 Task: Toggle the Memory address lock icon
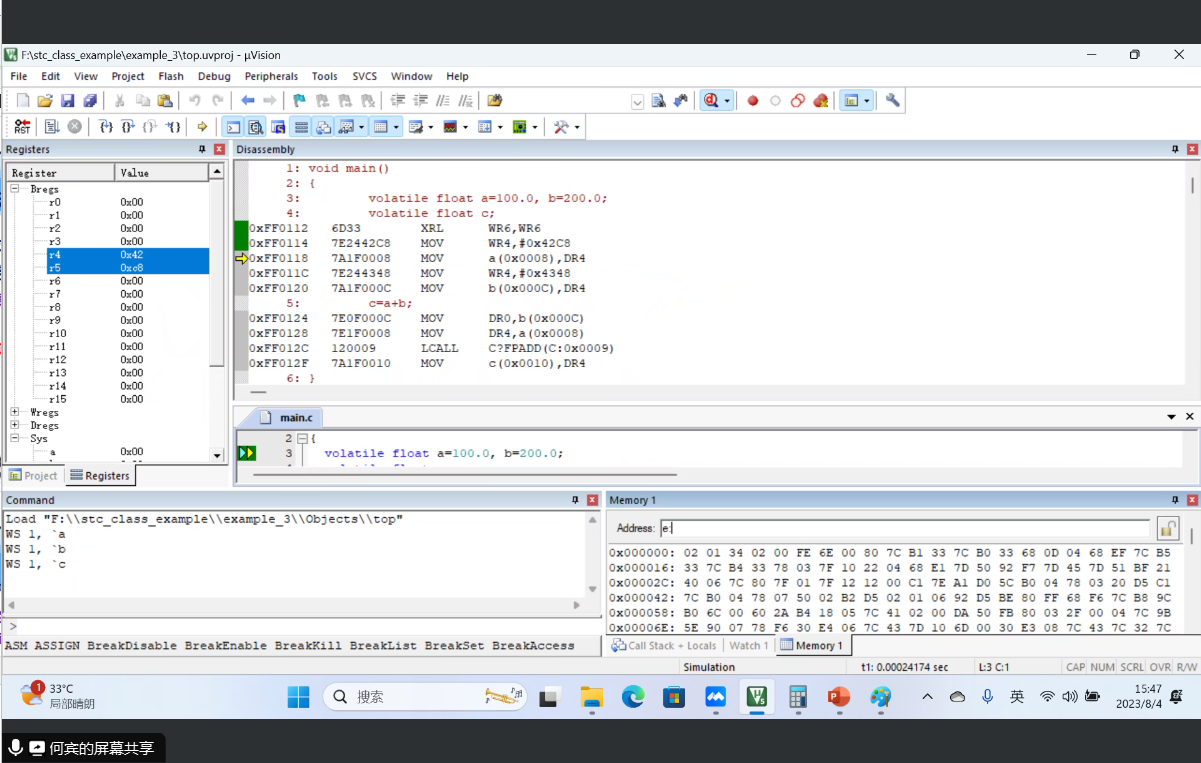[1168, 527]
